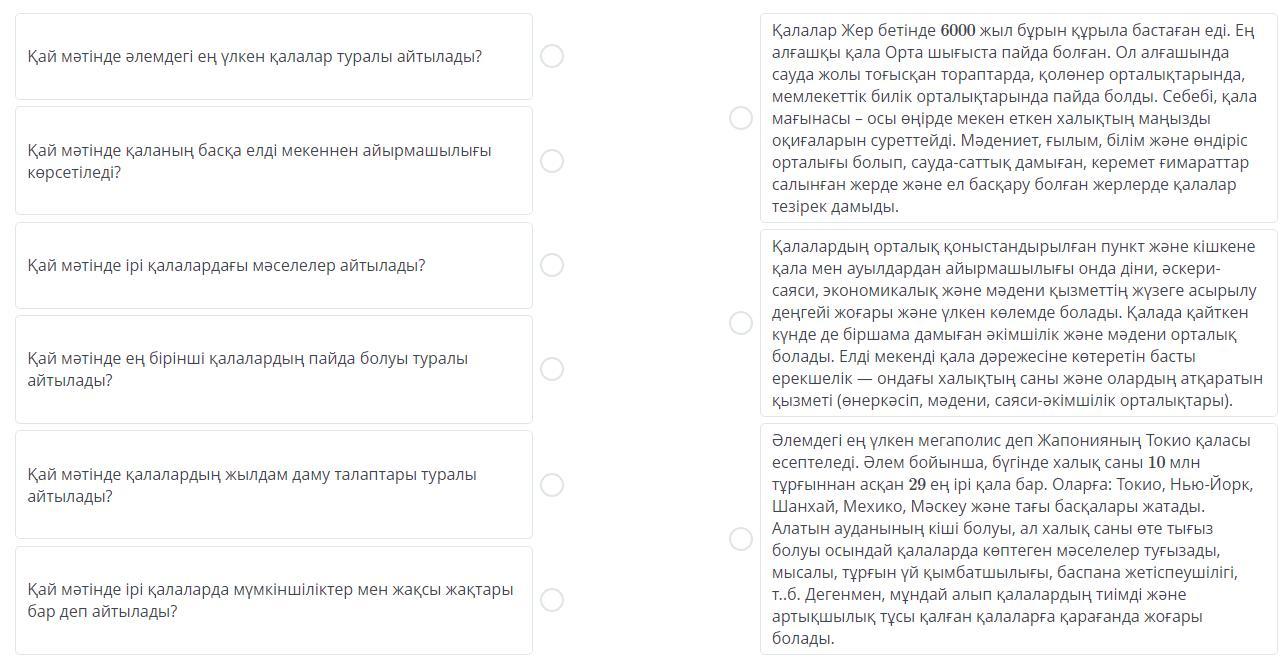Click the question card 'Қай мәтінде әлемдегі ең үлкен қалалар туралы айтылады?'
Viewport: 1284px width, 668px height.
coord(273,57)
